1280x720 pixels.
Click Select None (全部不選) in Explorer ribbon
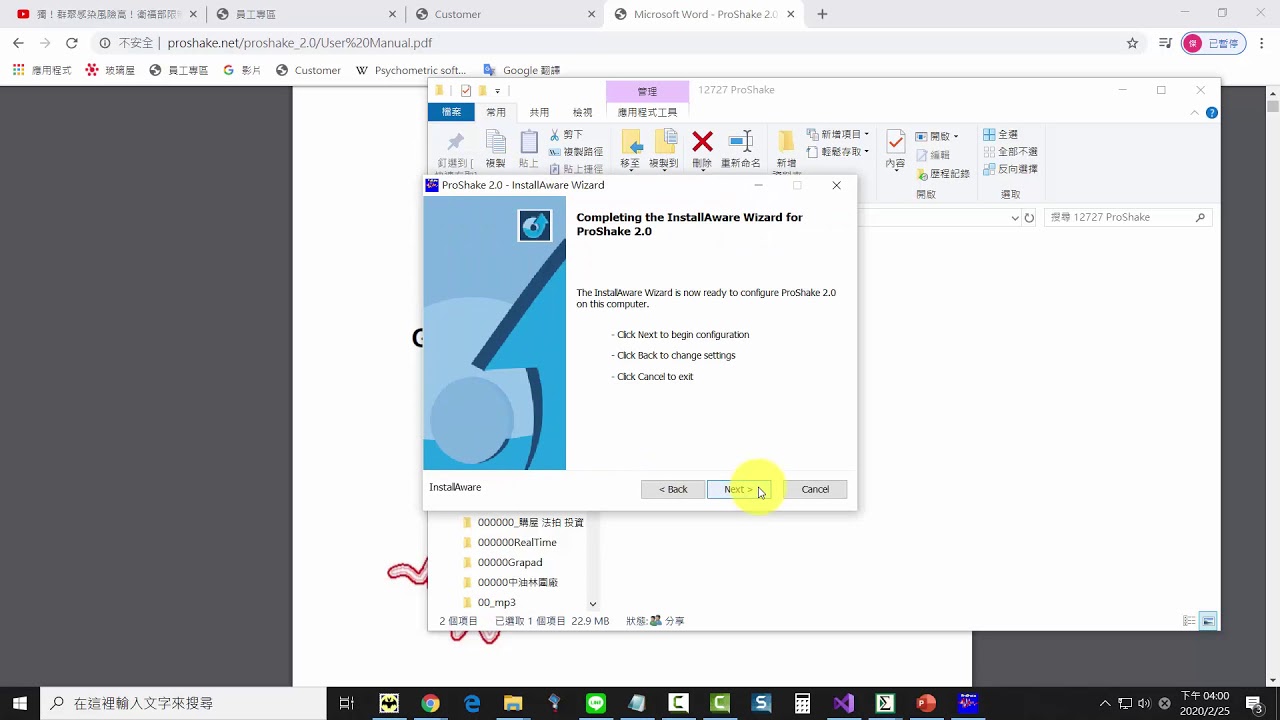pyautogui.click(x=1010, y=152)
